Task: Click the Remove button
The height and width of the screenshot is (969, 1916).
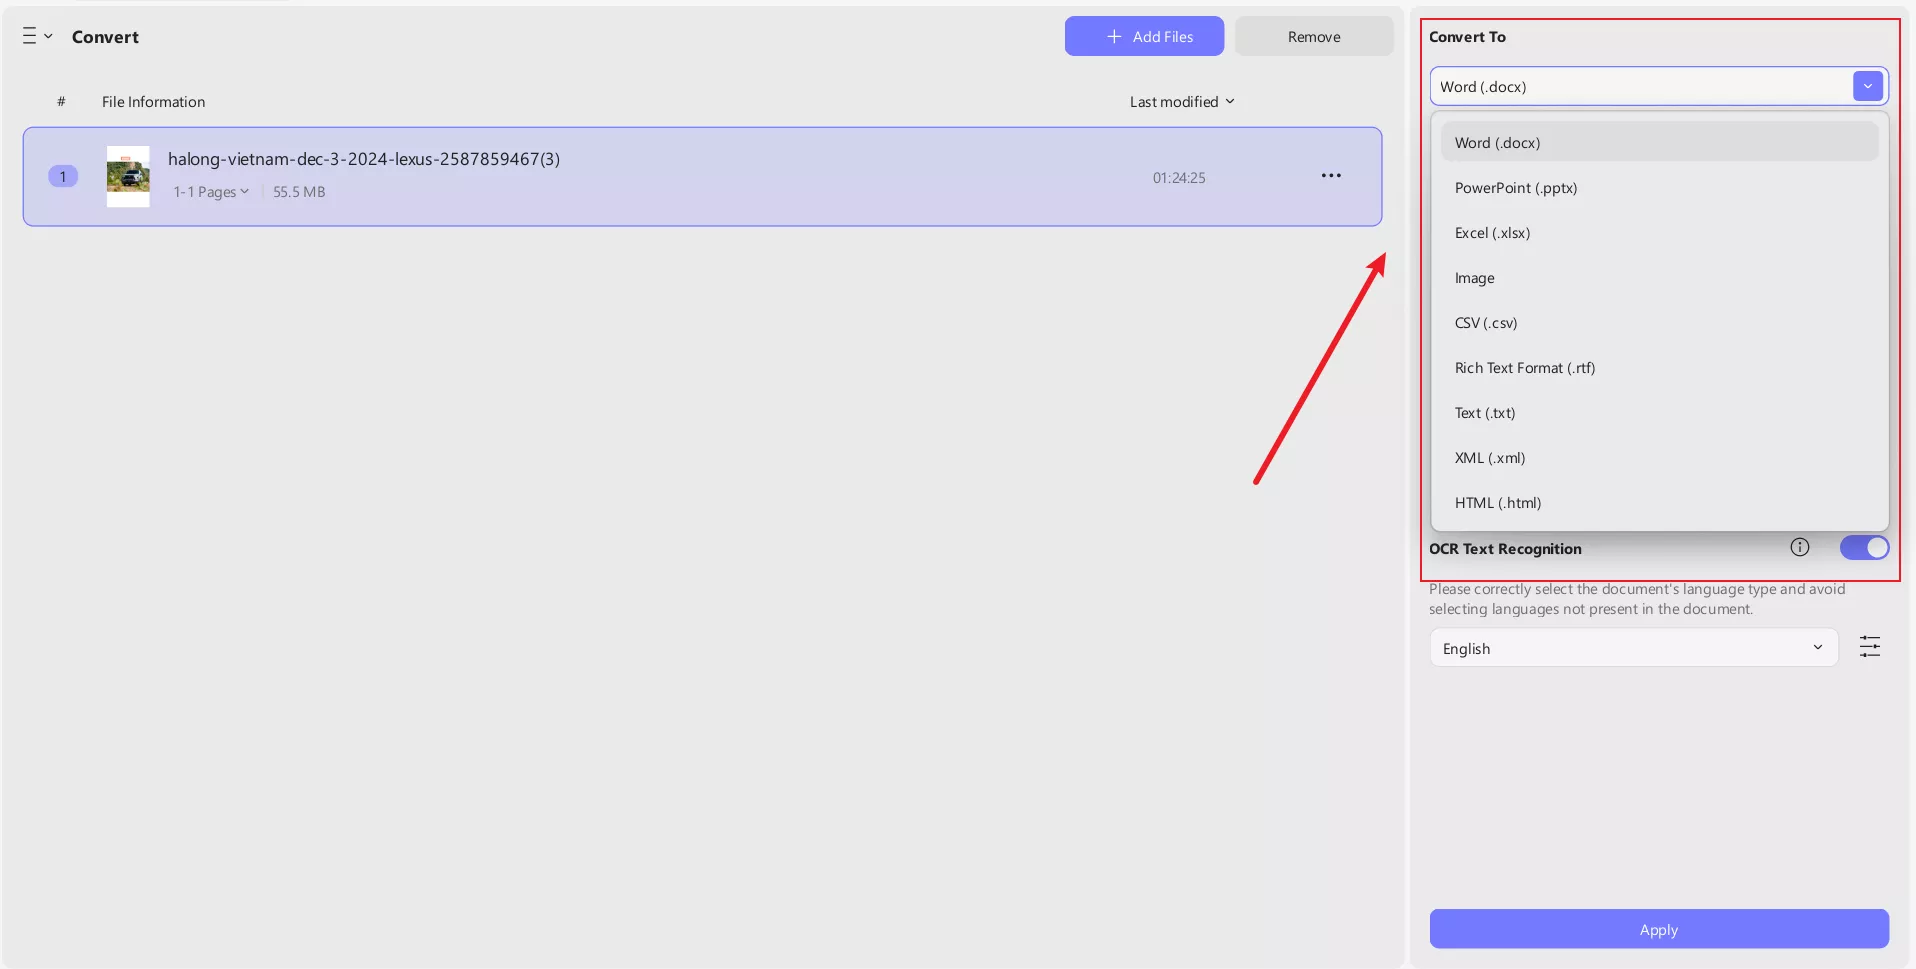Action: [x=1313, y=37]
